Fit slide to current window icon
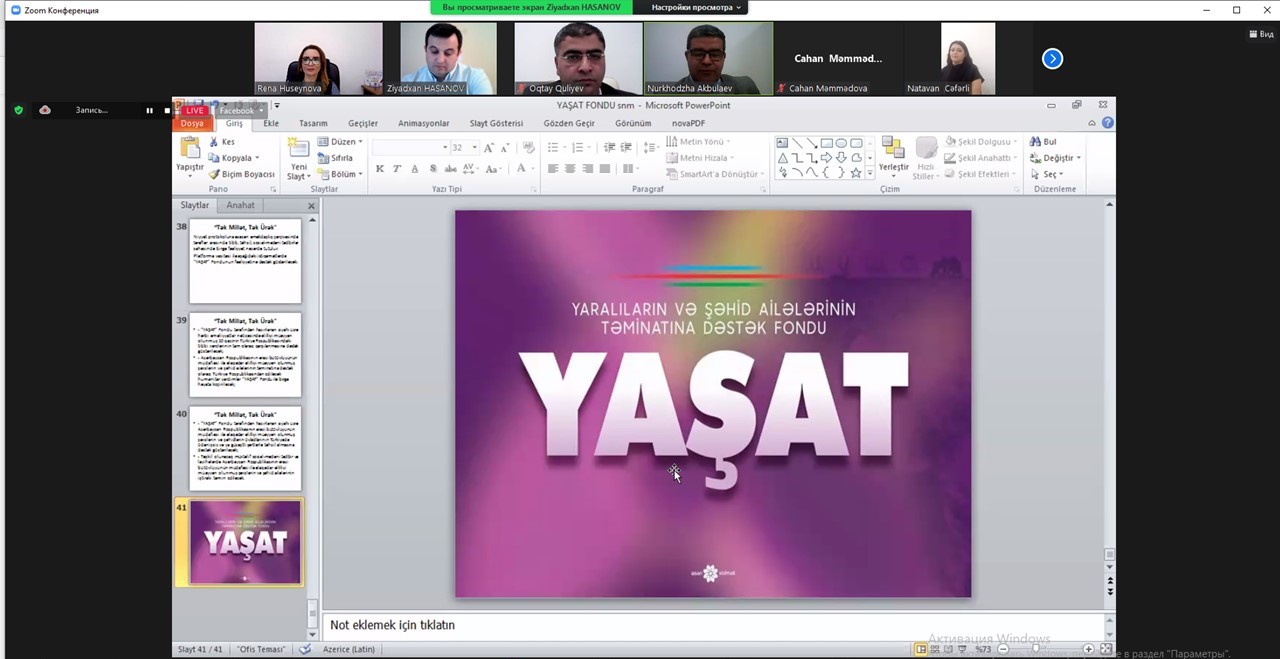The image size is (1280, 659). [1105, 649]
